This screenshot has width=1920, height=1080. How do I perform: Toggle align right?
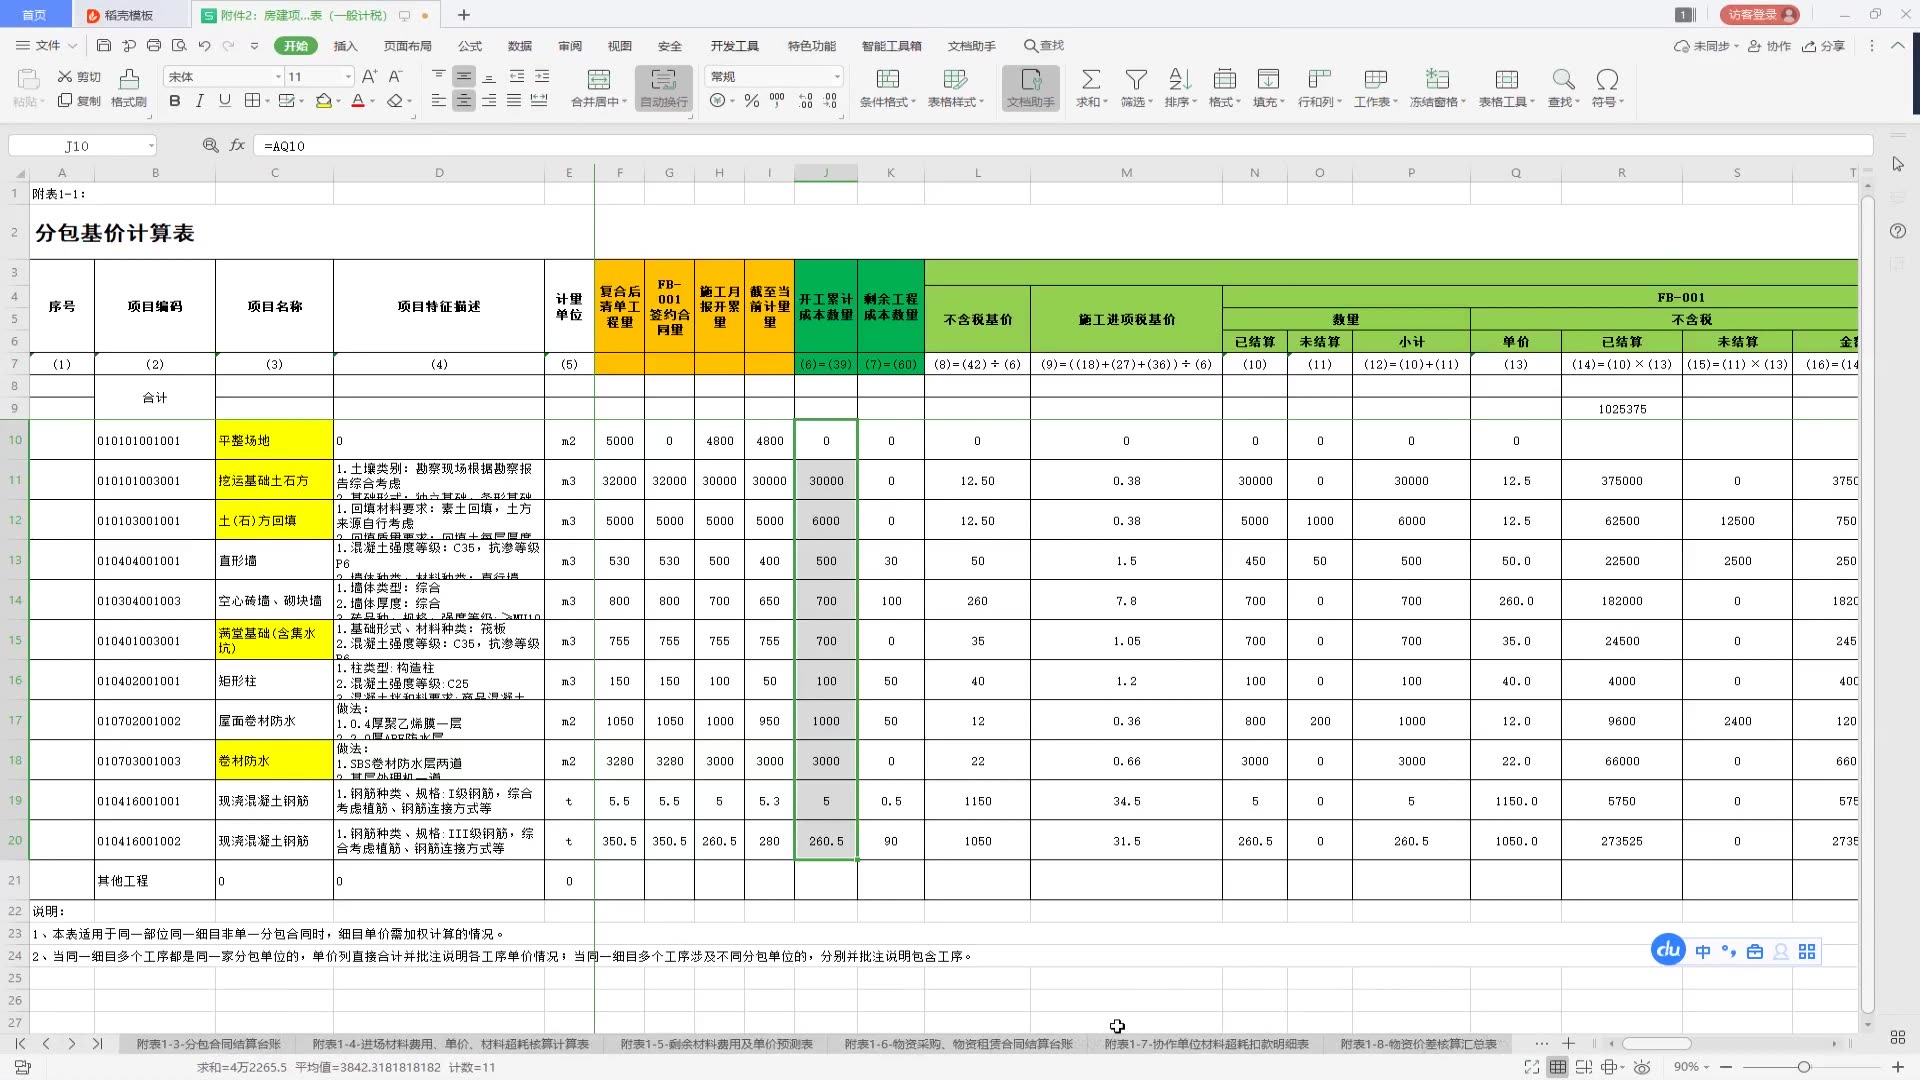[x=489, y=101]
